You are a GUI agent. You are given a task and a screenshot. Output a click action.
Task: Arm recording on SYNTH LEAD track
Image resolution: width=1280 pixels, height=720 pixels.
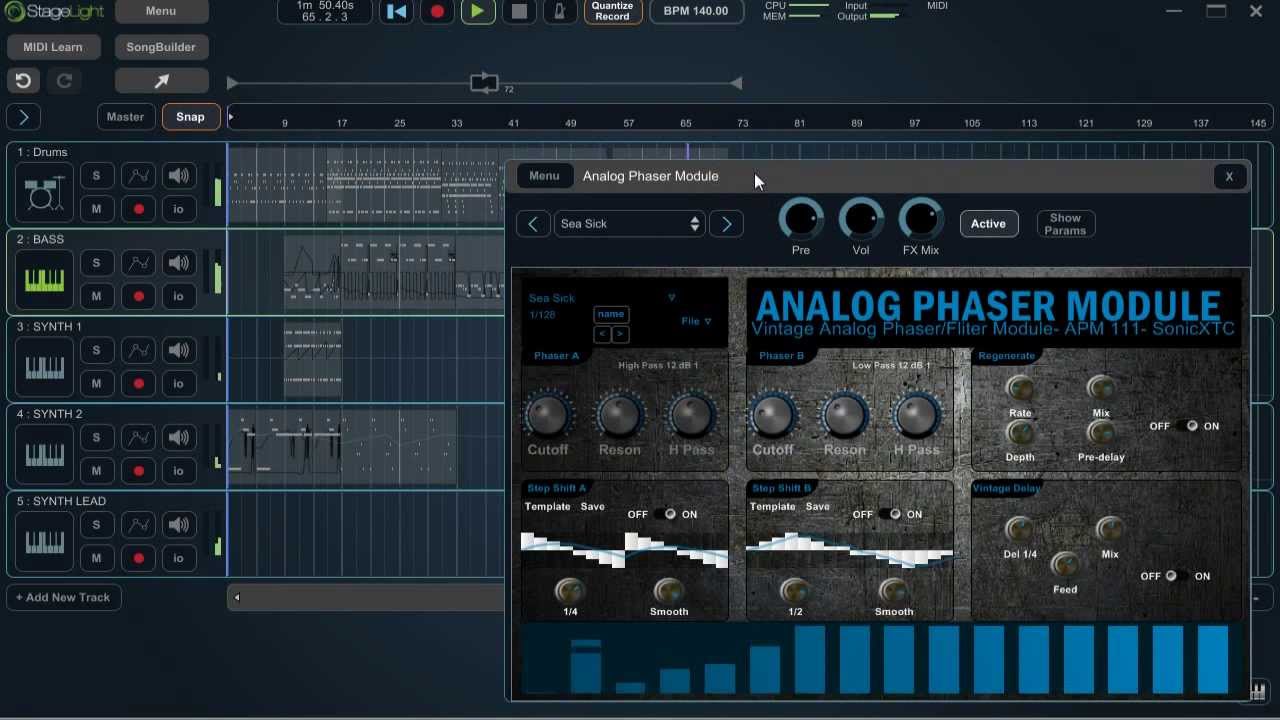point(138,558)
